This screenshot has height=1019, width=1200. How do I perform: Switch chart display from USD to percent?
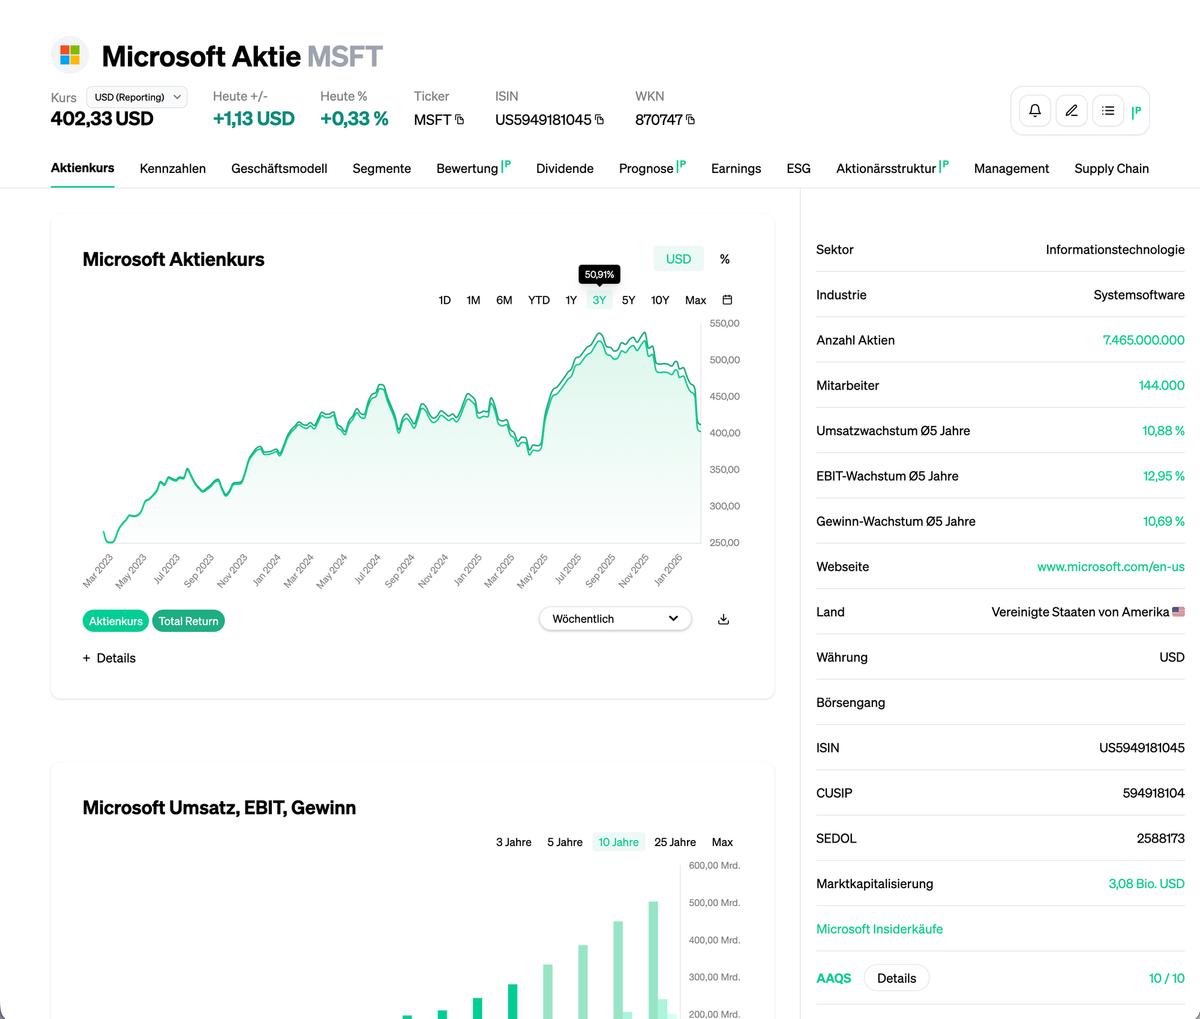[724, 258]
